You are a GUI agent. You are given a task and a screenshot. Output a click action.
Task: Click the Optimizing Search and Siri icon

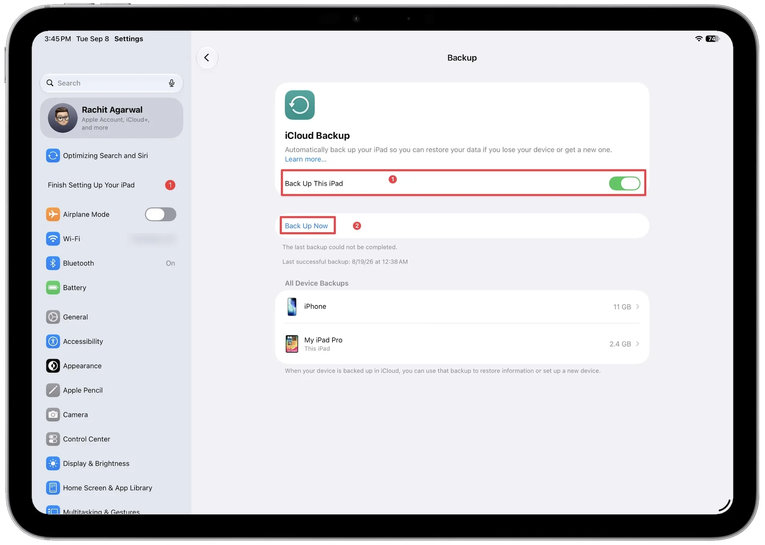(x=53, y=156)
